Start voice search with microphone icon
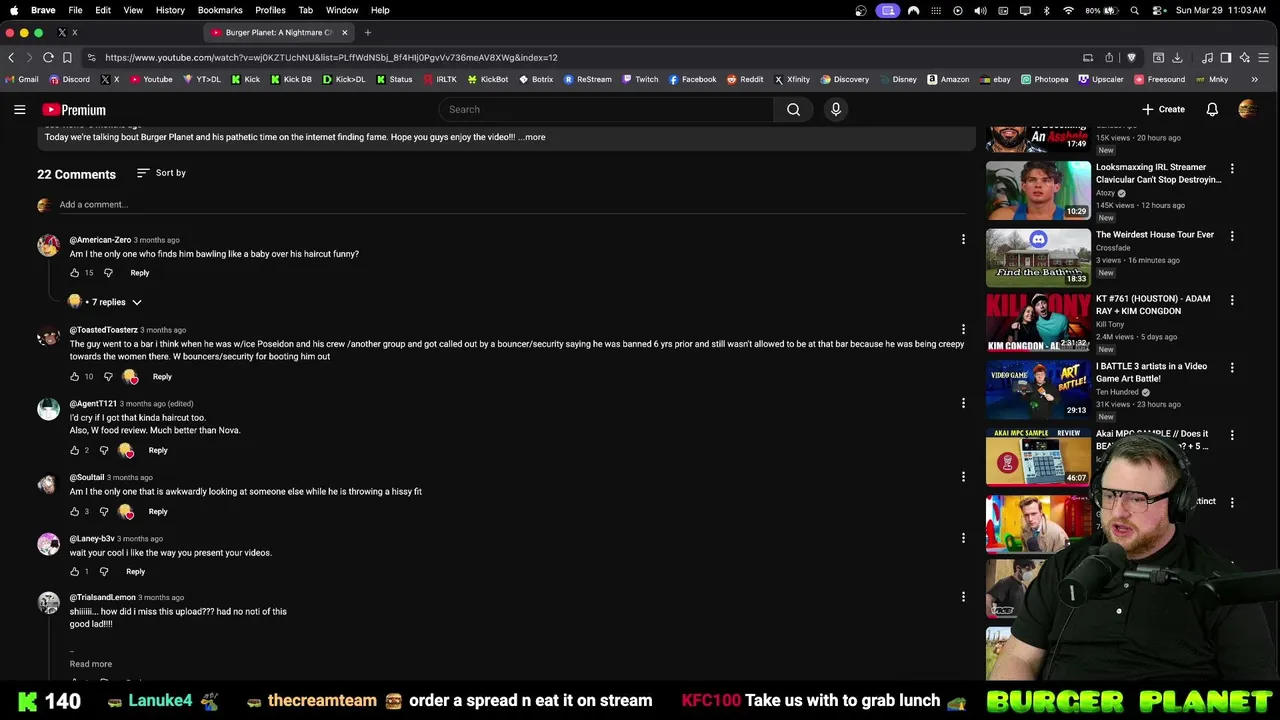Viewport: 1280px width, 720px height. 836,109
